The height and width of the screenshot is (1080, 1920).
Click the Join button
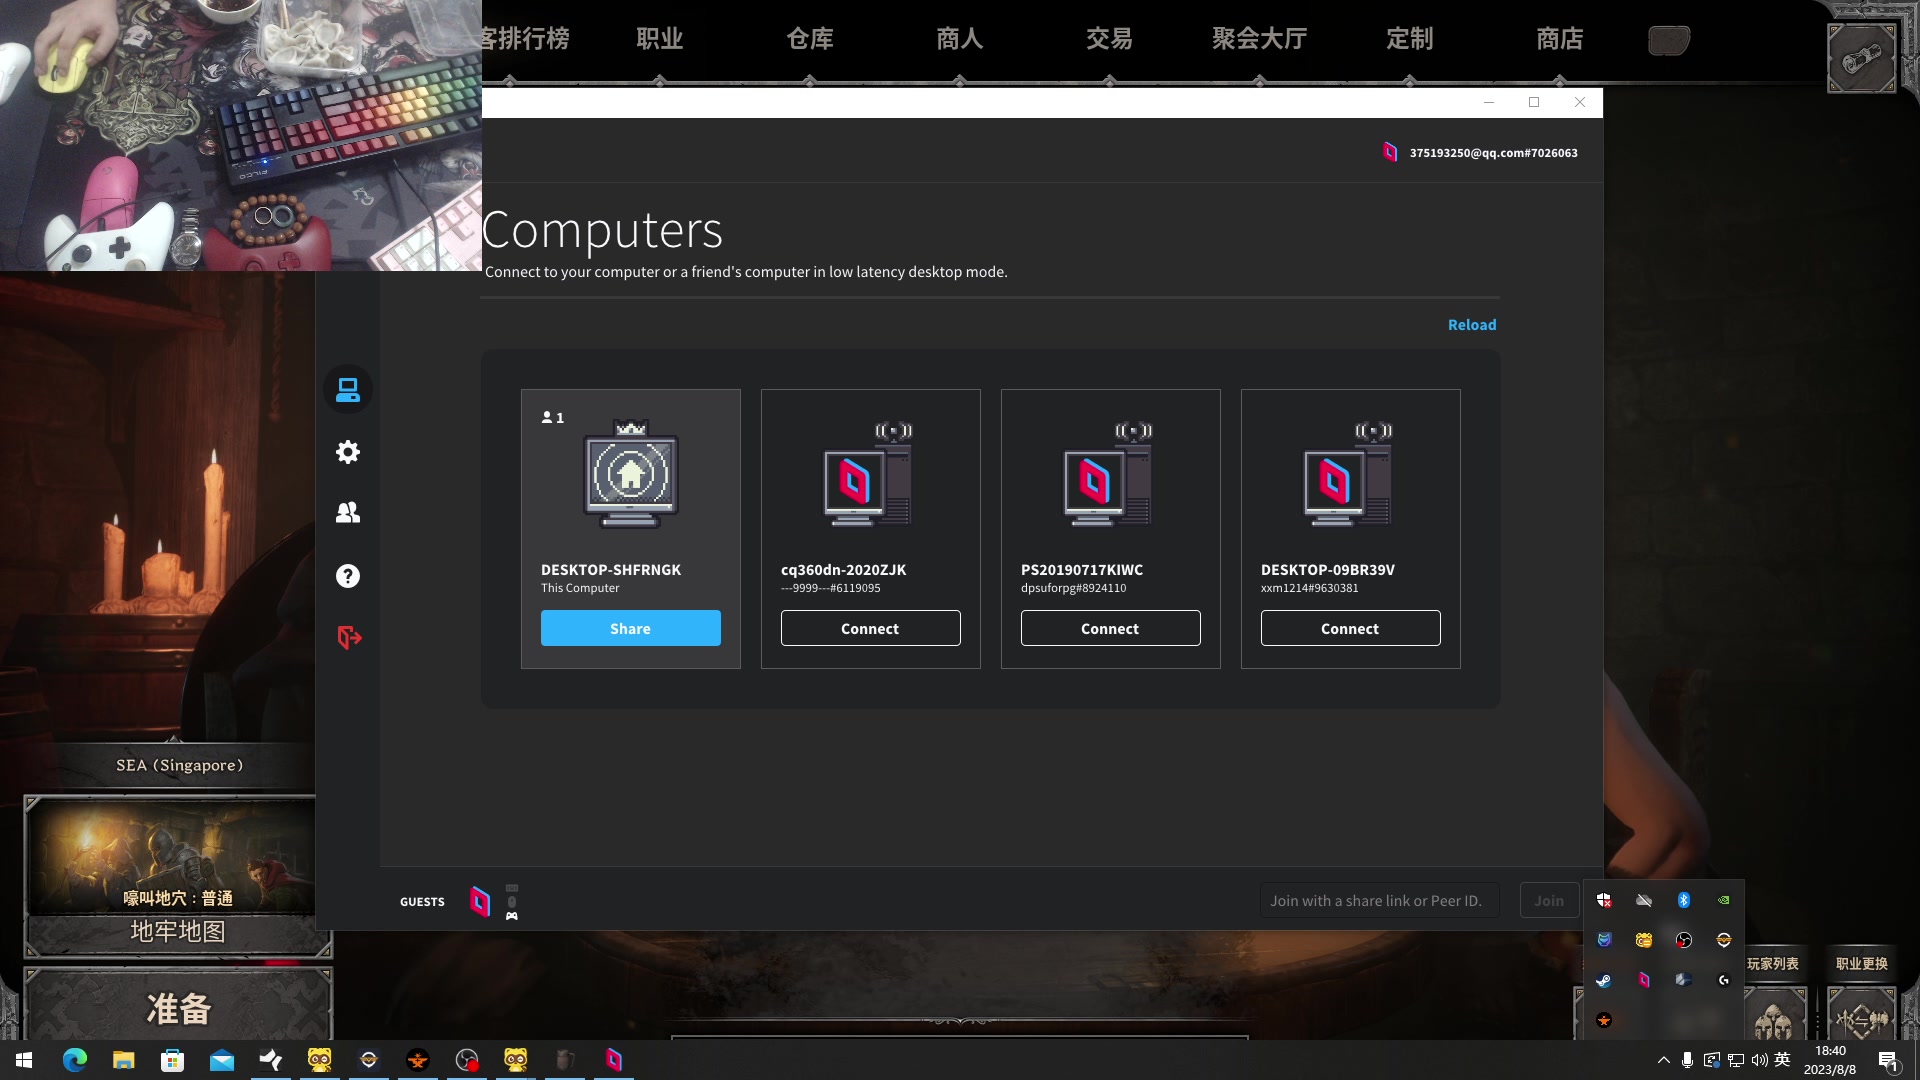pyautogui.click(x=1549, y=900)
